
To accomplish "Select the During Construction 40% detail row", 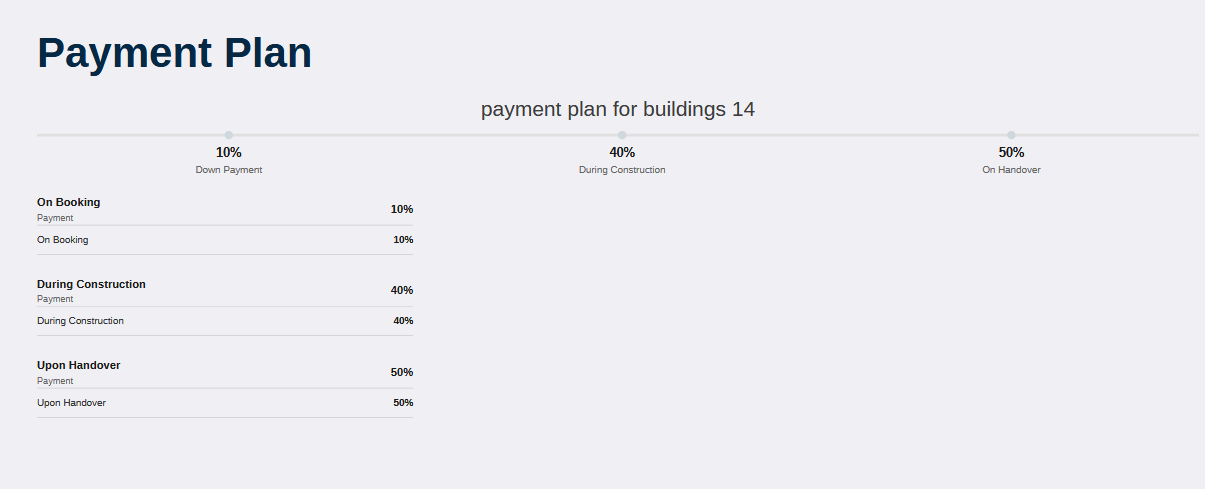I will point(225,321).
